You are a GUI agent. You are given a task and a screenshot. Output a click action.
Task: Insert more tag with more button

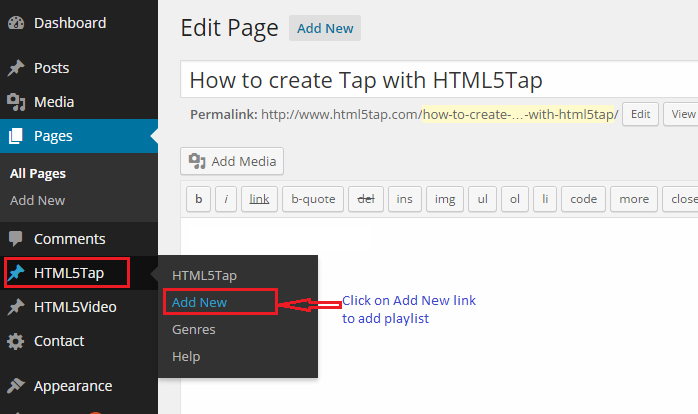point(634,199)
